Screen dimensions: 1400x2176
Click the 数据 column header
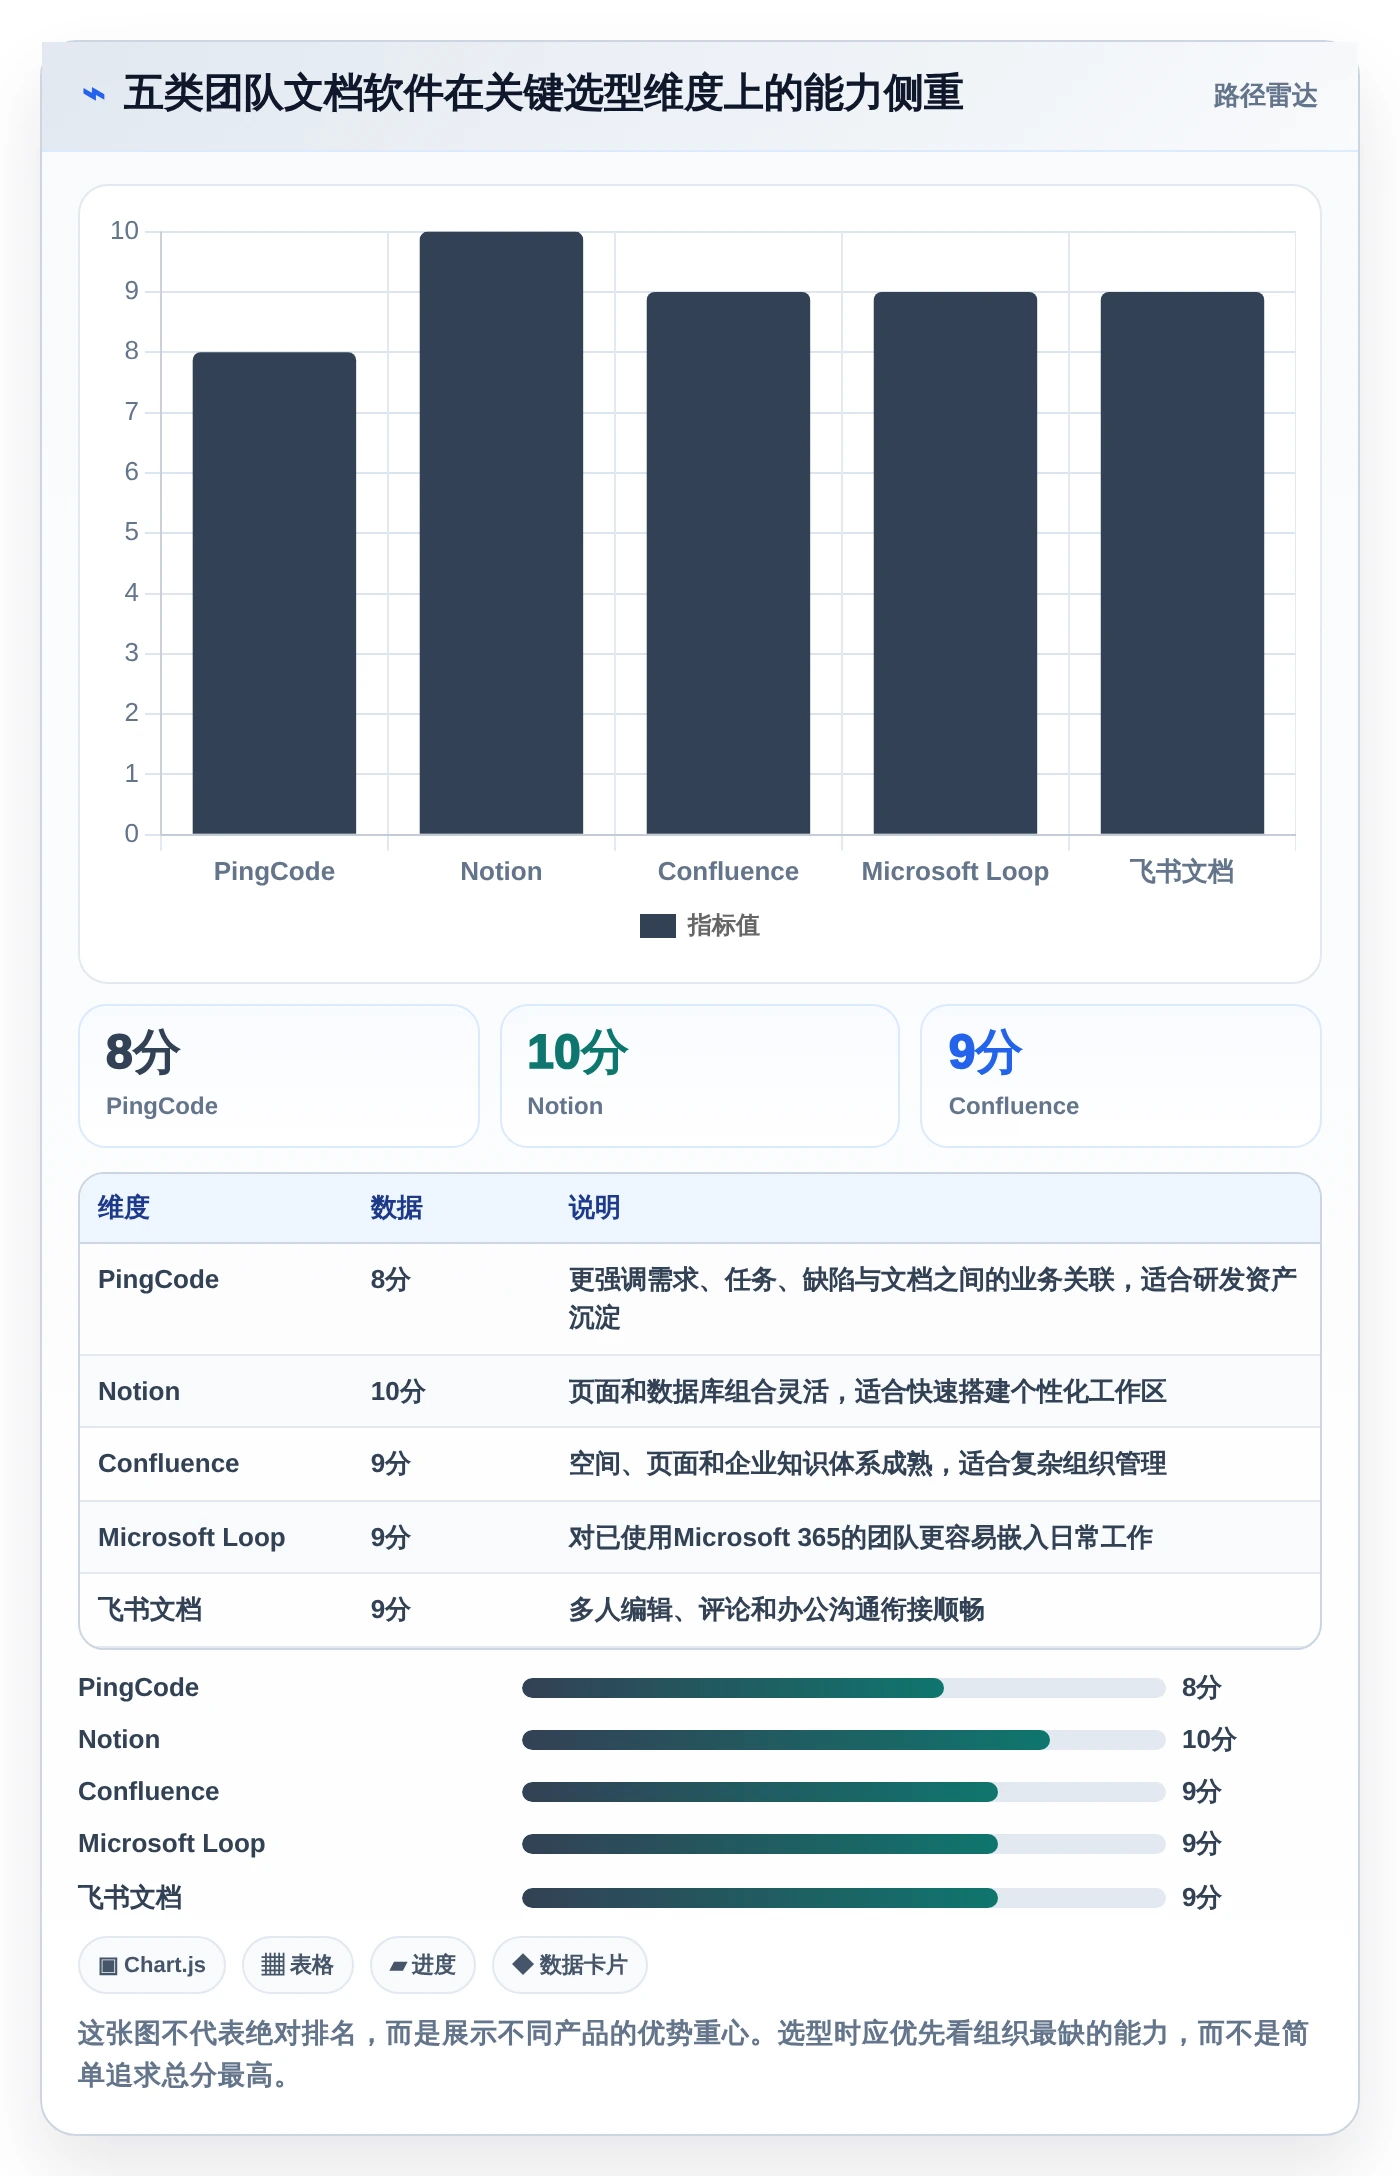pos(396,1208)
